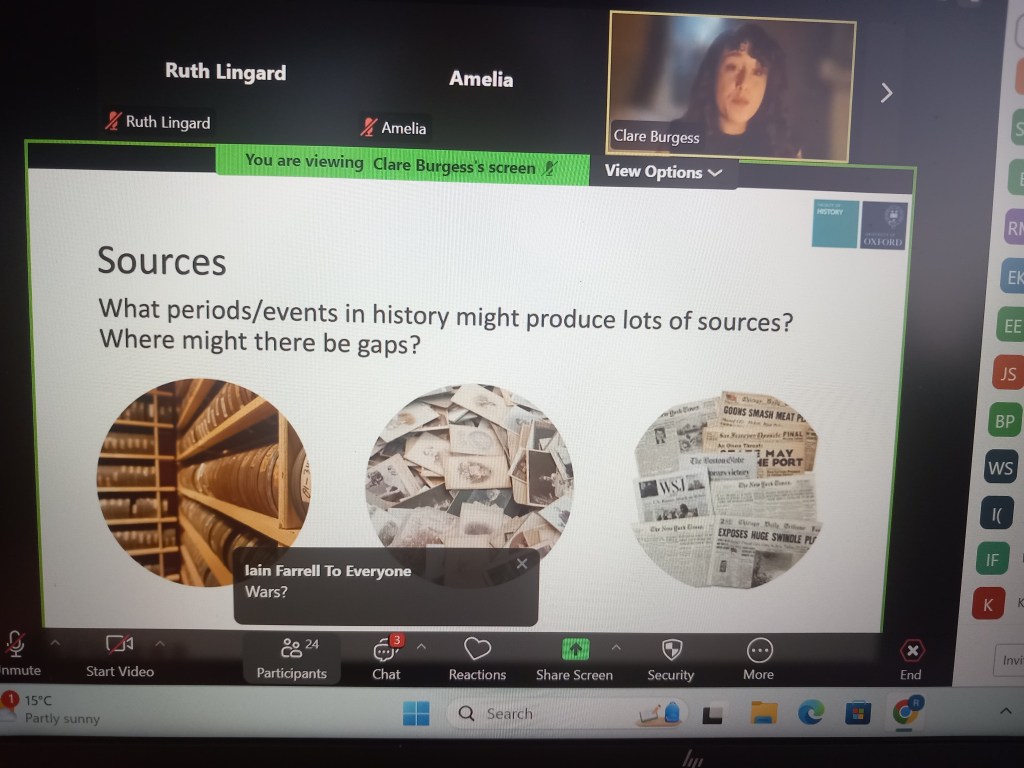Launch Google Chrome from the taskbar
Screen dimensions: 1024x768
[906, 712]
